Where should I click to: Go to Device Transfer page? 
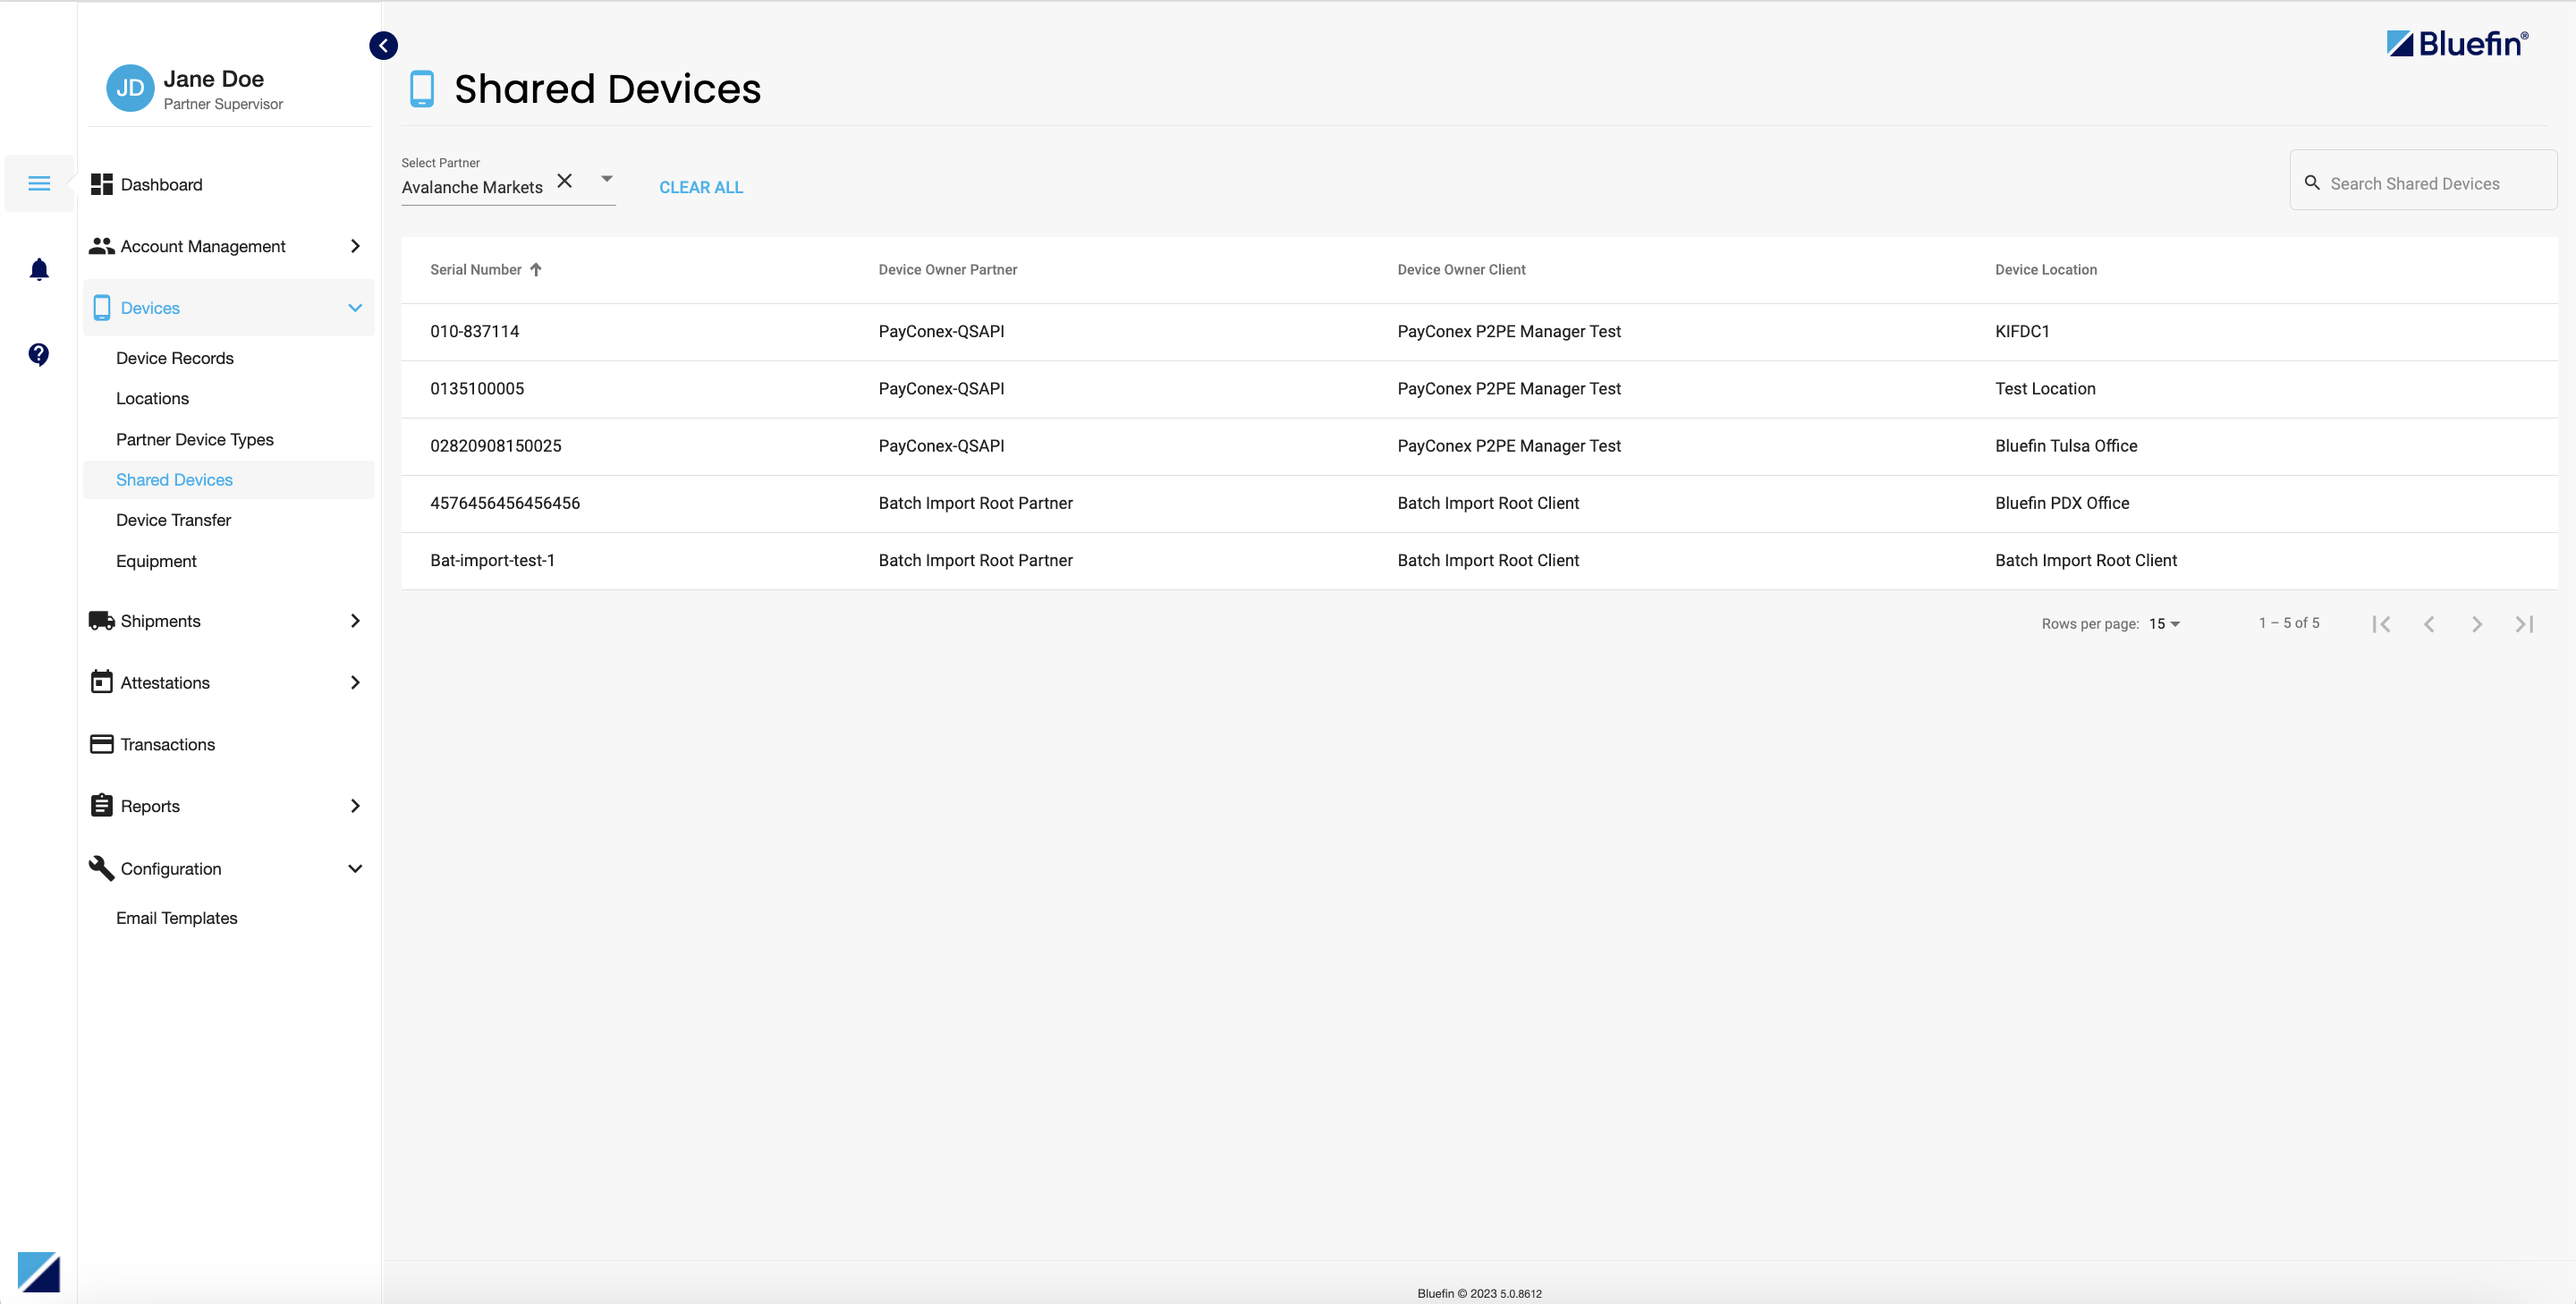[173, 519]
